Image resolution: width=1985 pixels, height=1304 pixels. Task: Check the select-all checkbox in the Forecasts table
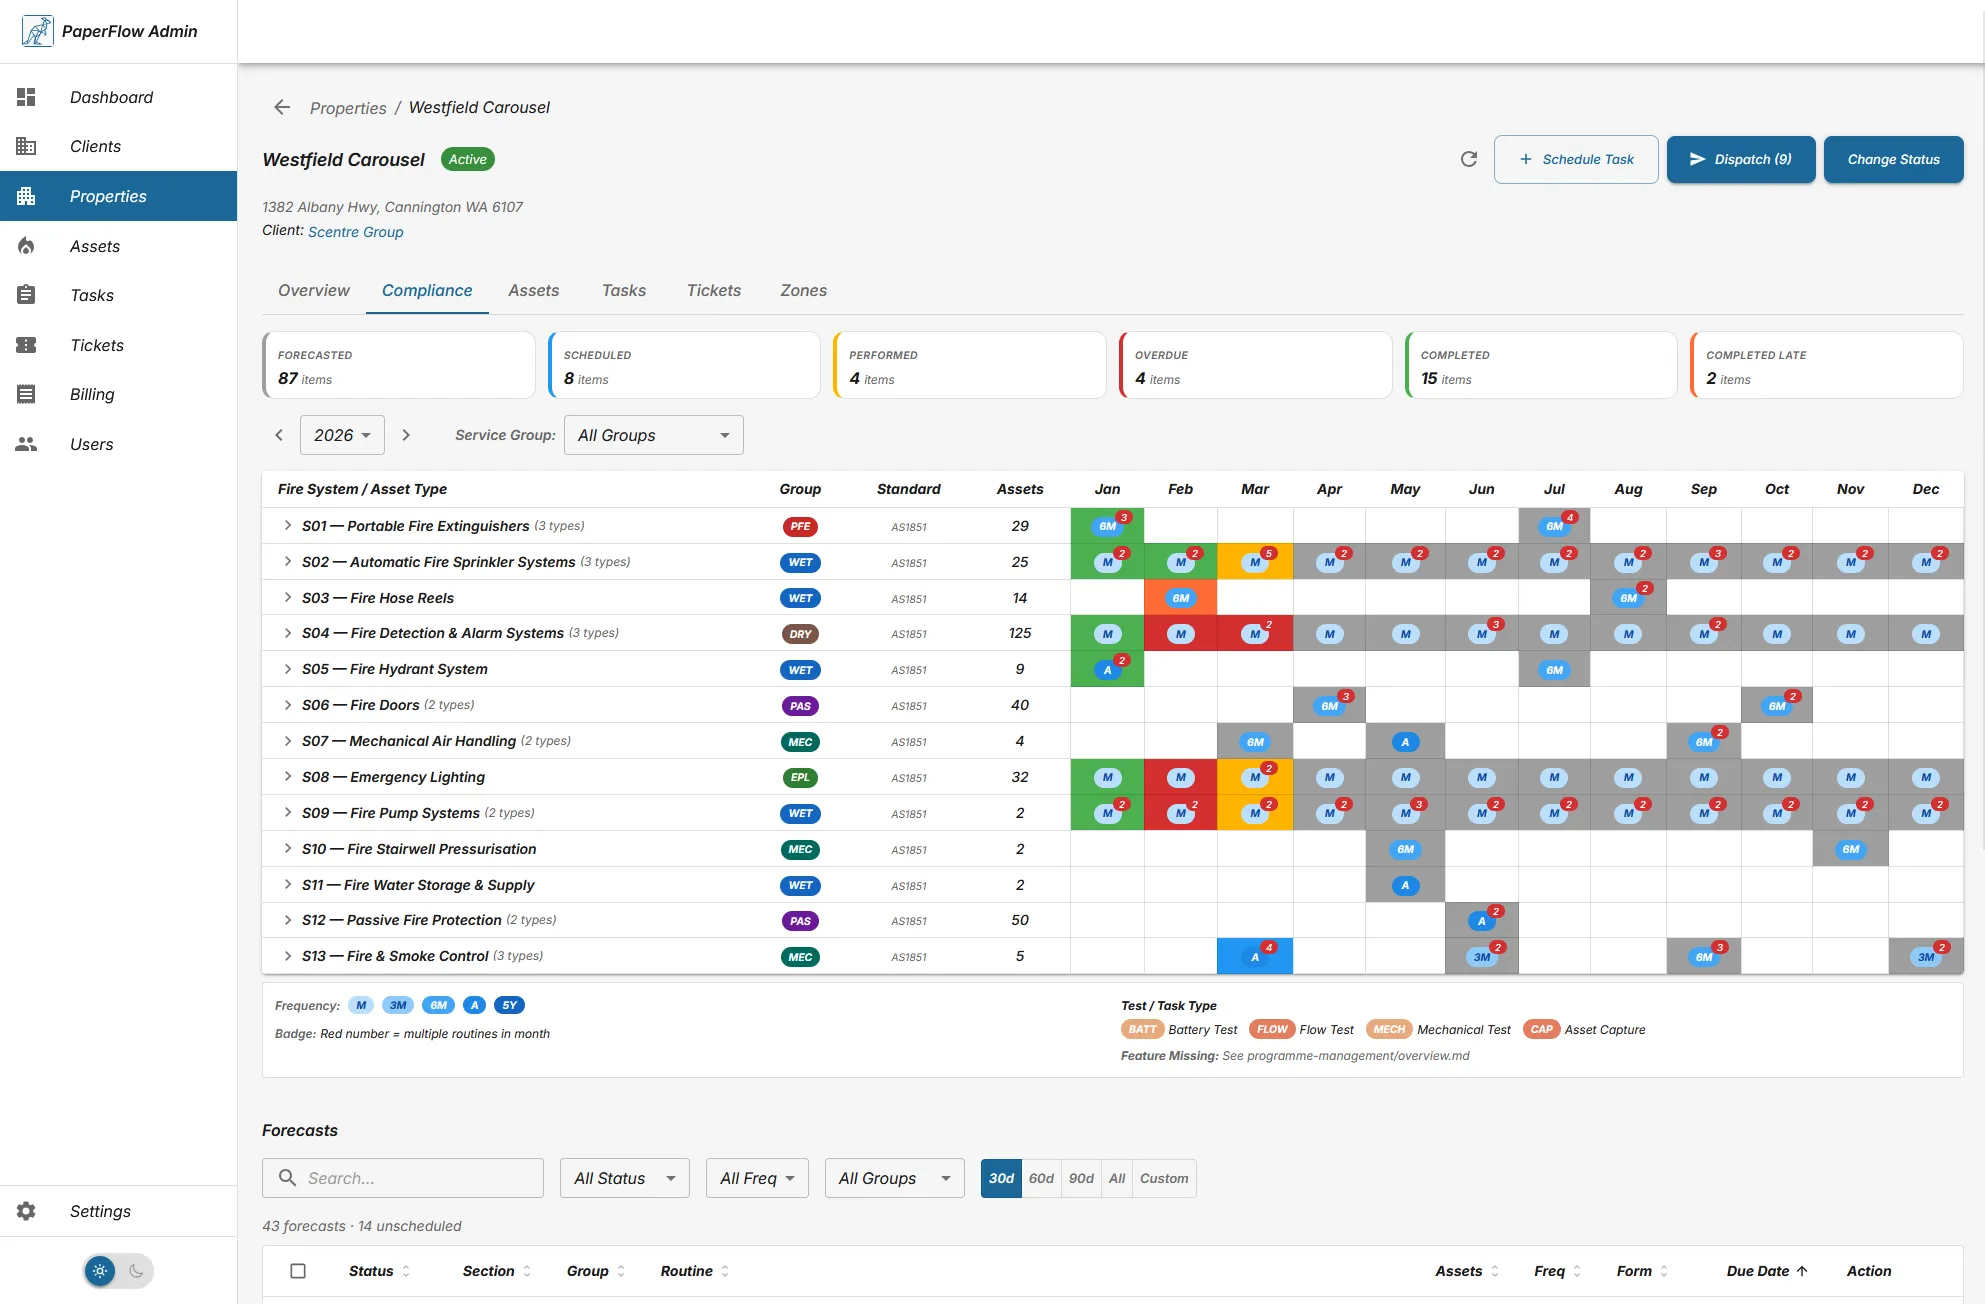[x=298, y=1271]
